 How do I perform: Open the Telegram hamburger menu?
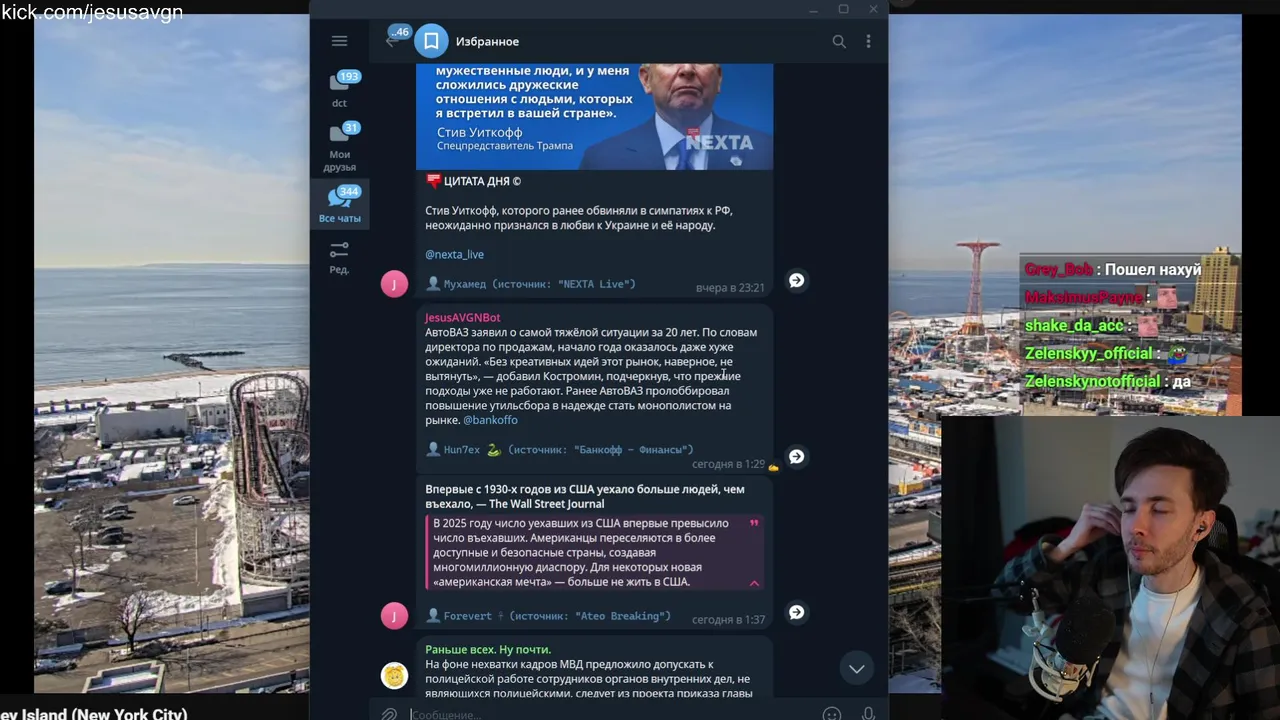coord(339,41)
